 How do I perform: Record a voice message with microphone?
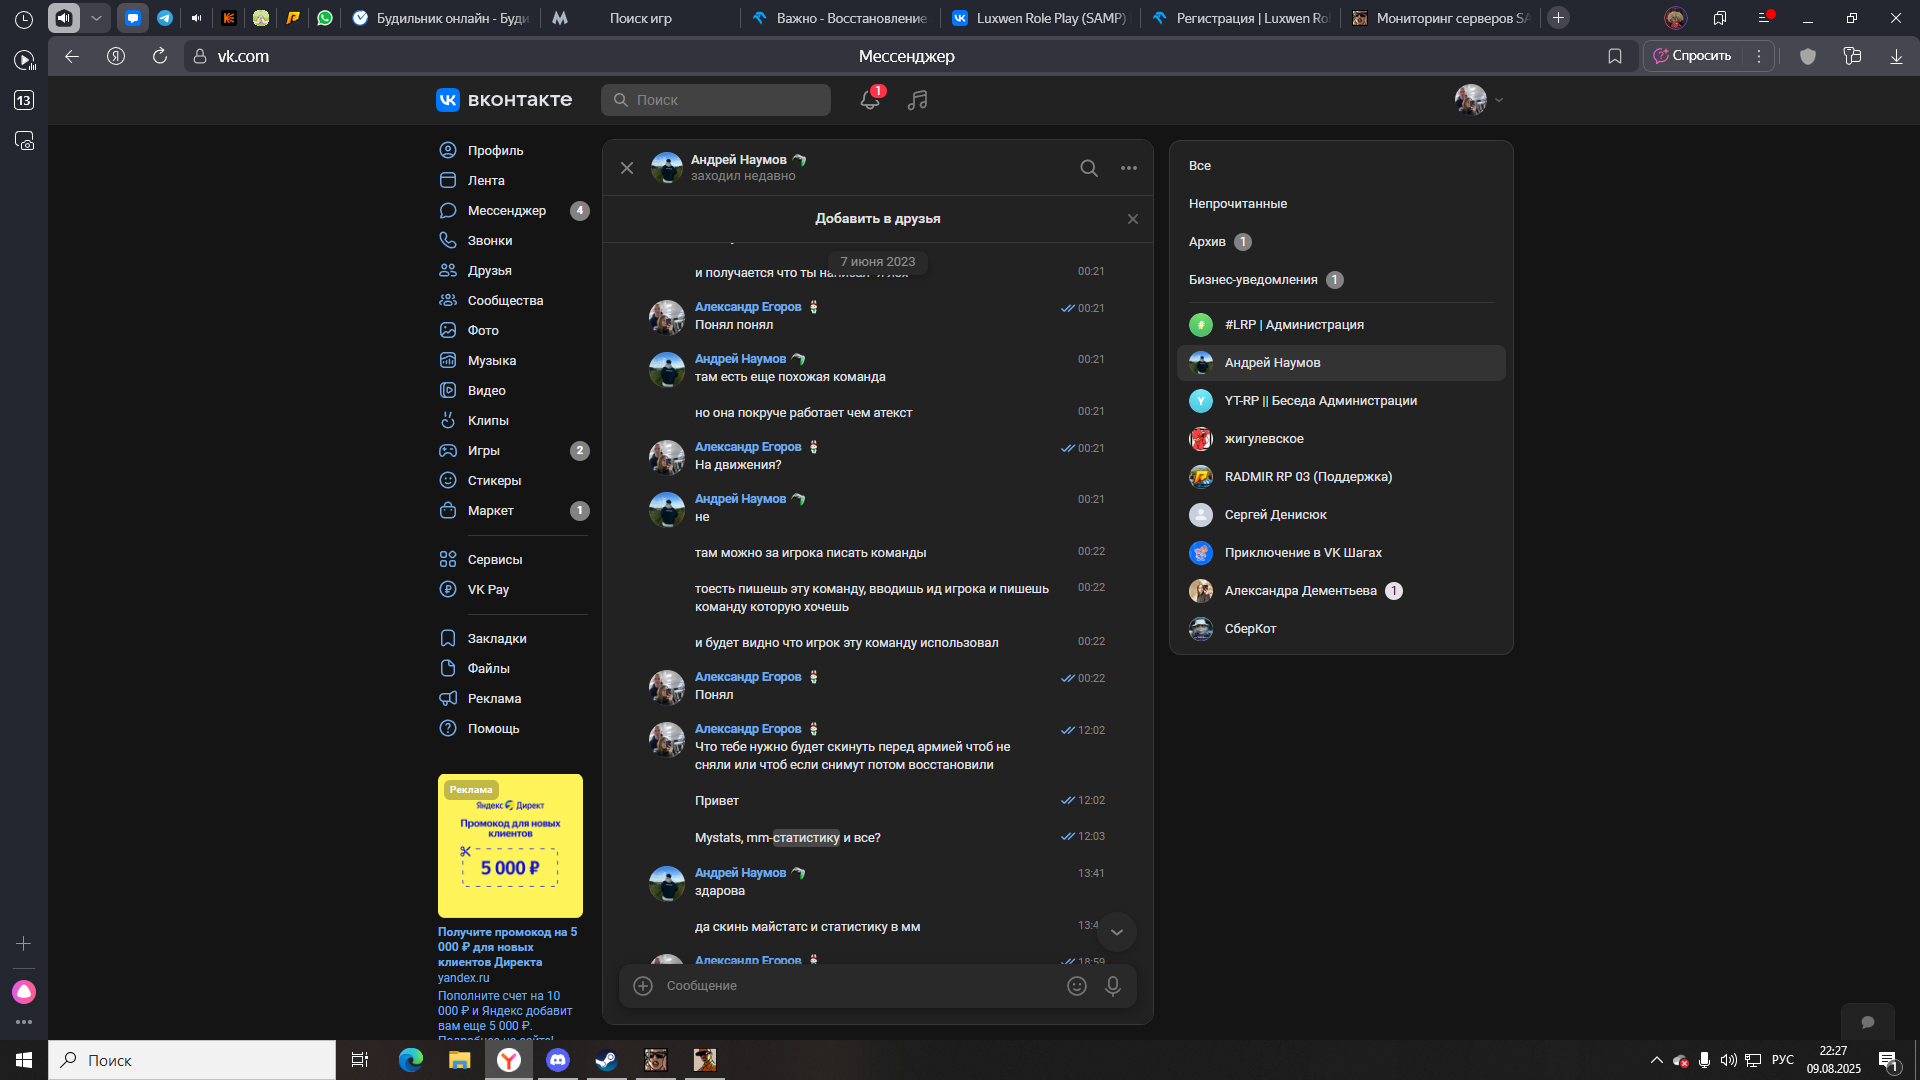coord(1112,986)
